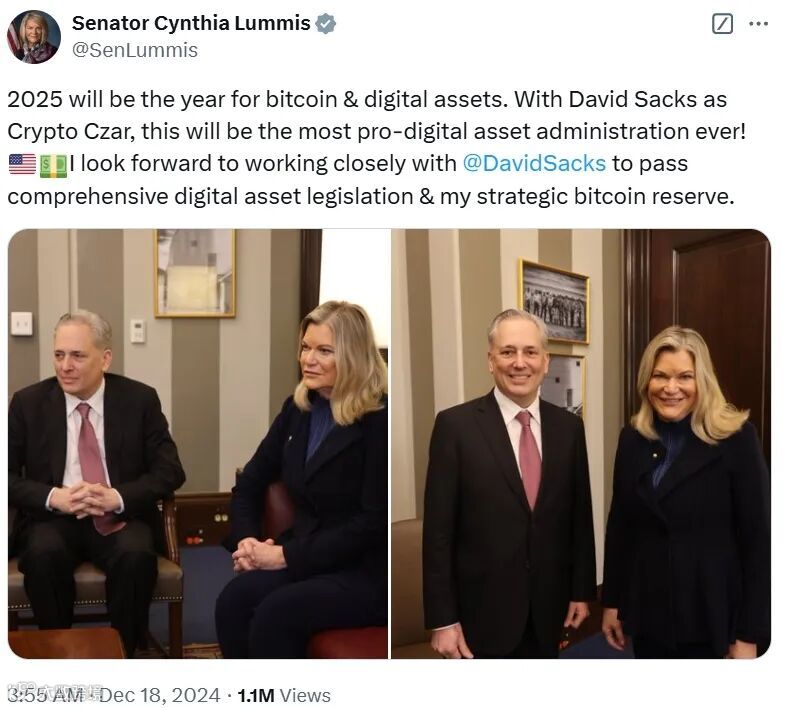Click the dollar banknote emoji in tweet
This screenshot has width=785, height=708.
[53, 165]
